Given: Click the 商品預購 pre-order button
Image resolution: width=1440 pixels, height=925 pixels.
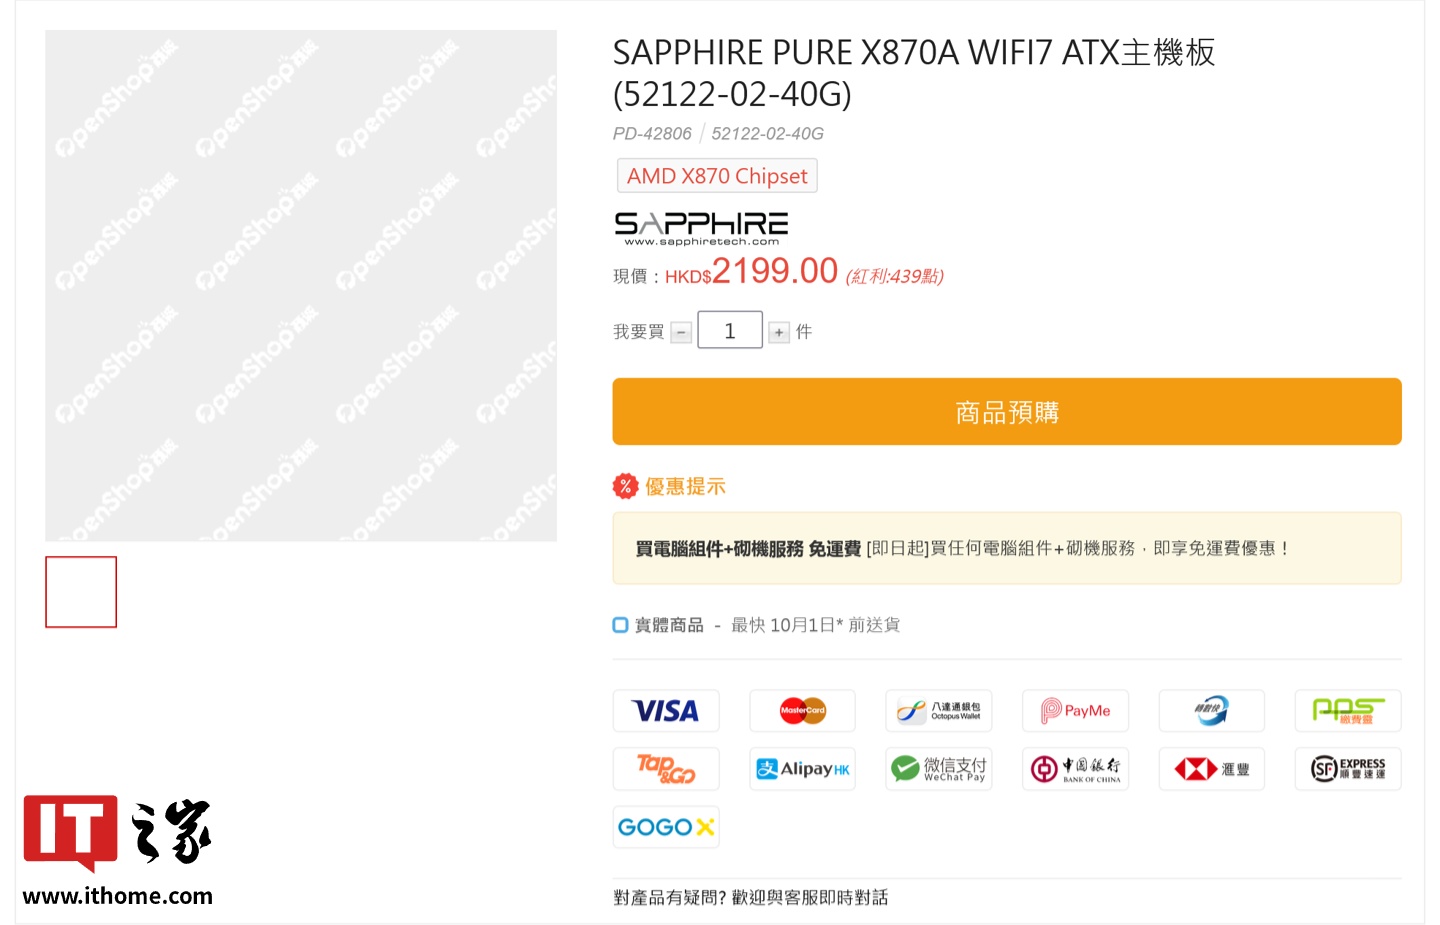Looking at the screenshot, I should tap(1006, 411).
